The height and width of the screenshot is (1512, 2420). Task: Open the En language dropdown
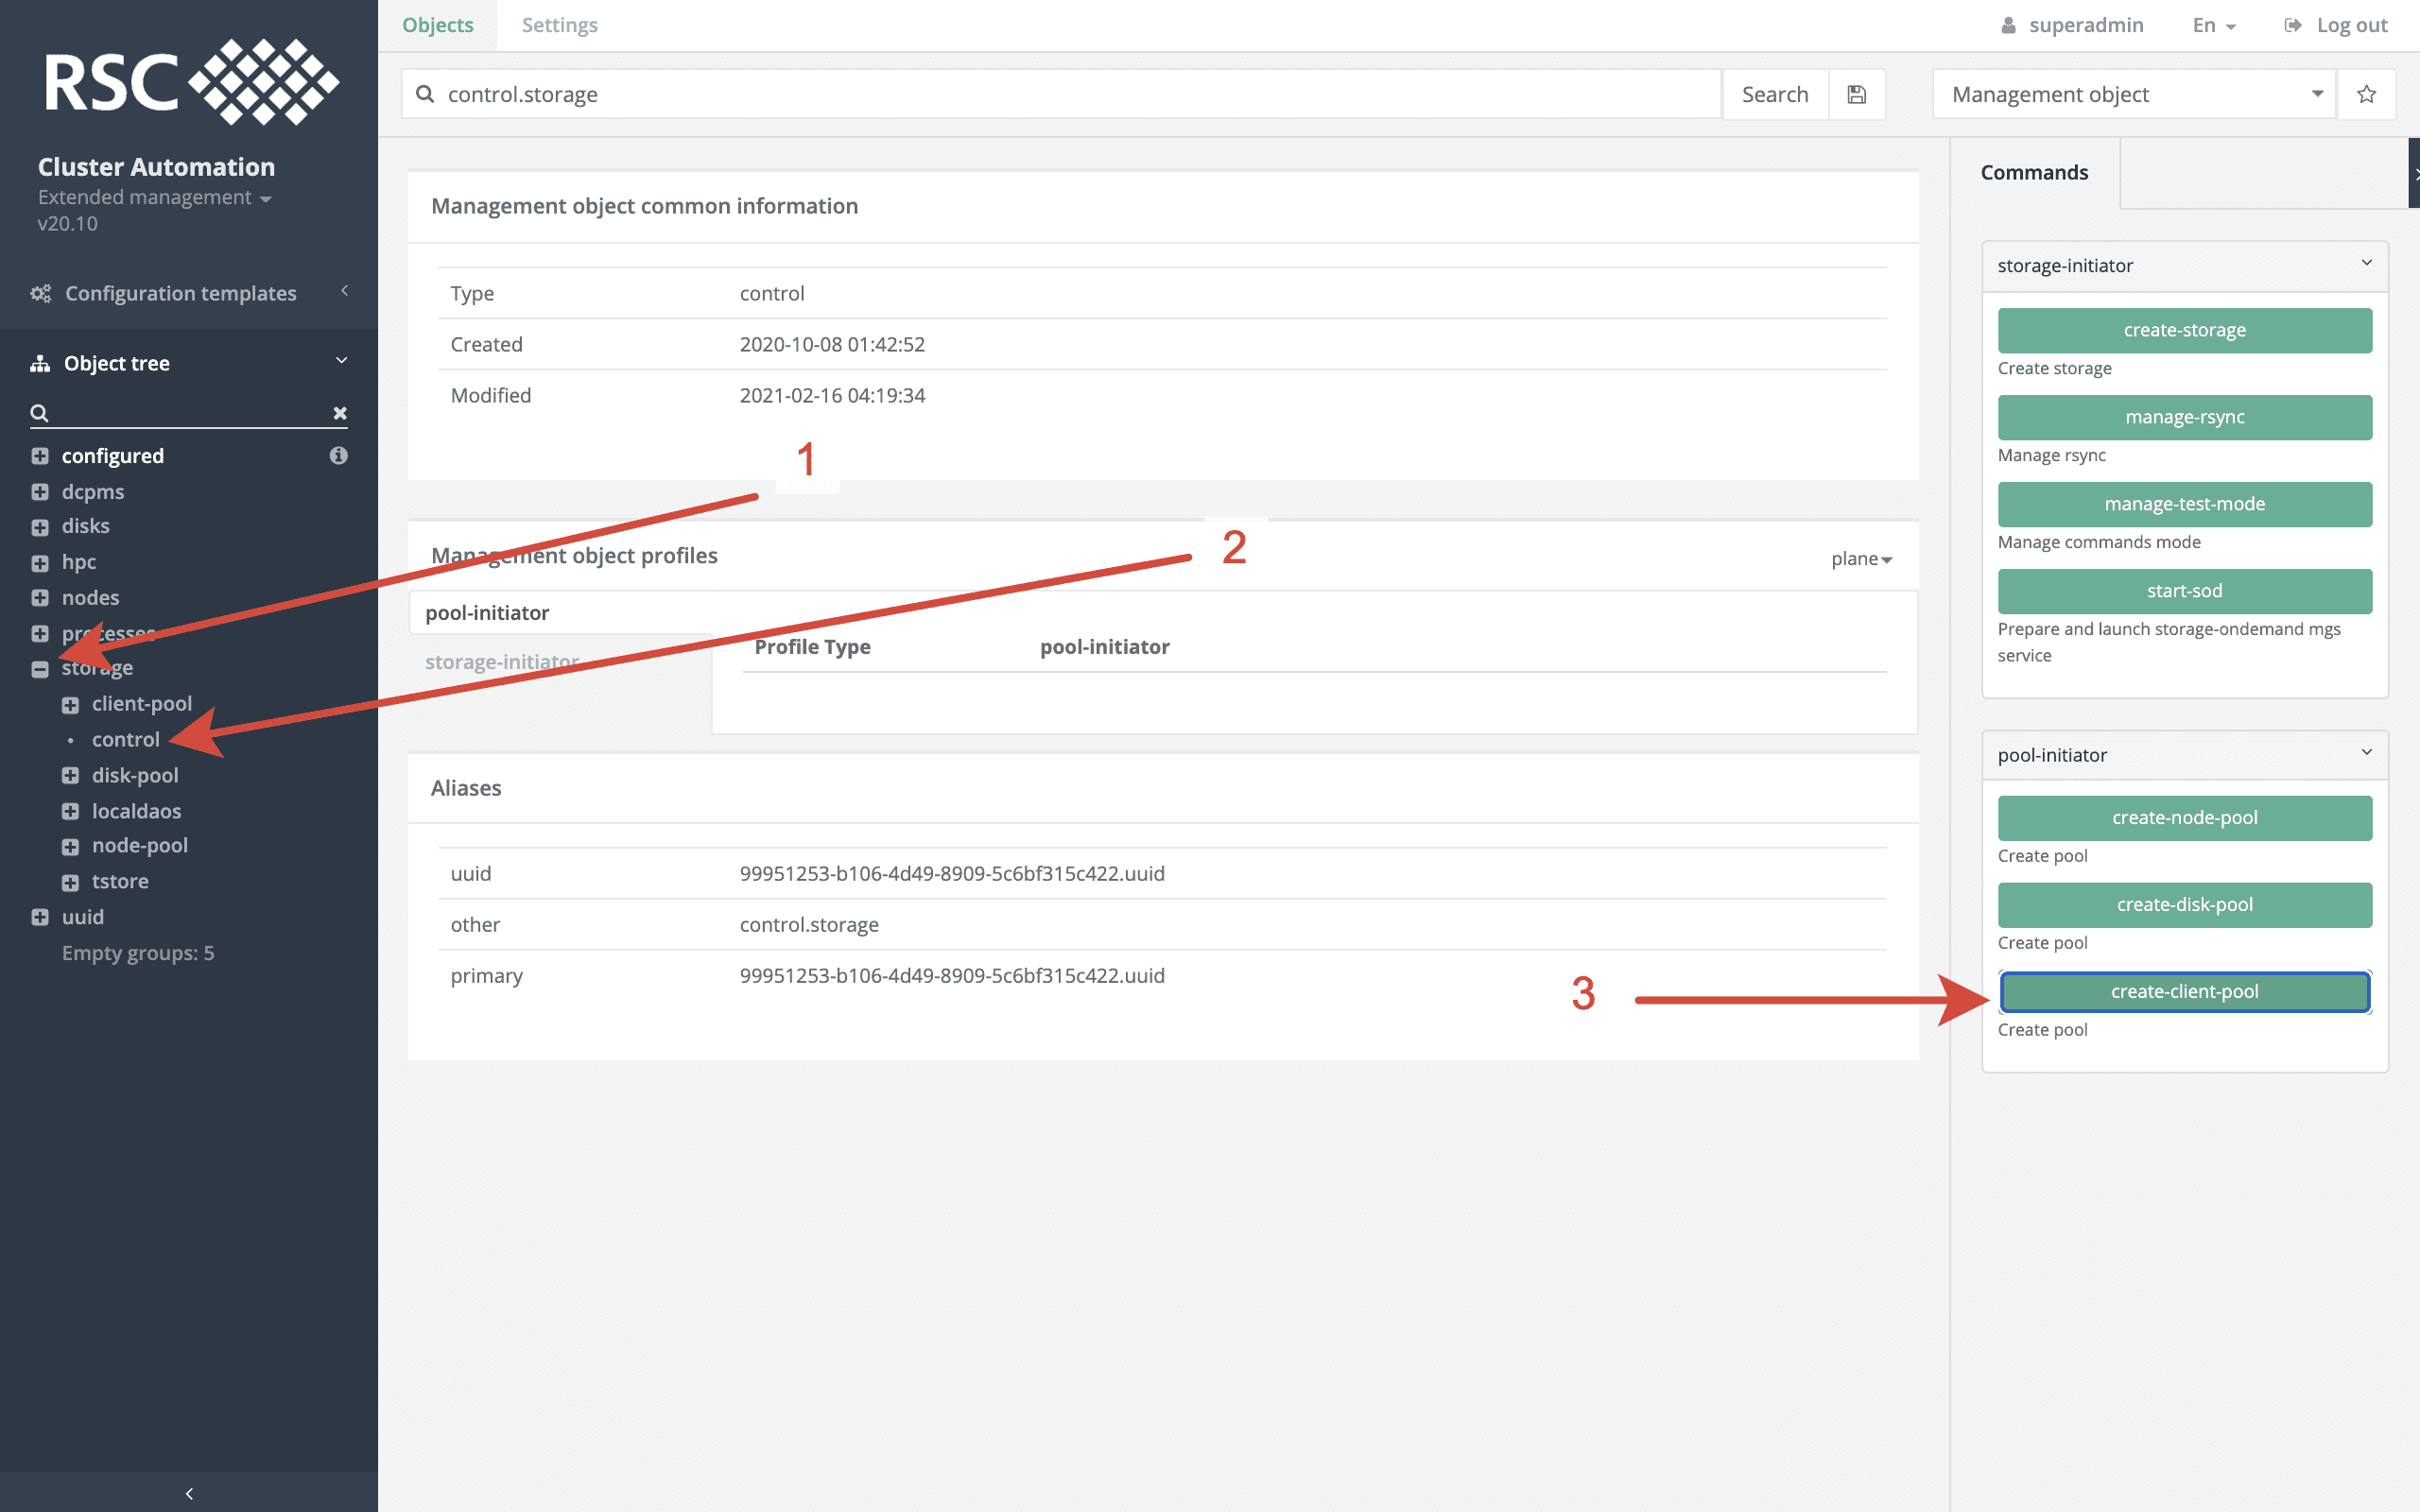[2213, 24]
